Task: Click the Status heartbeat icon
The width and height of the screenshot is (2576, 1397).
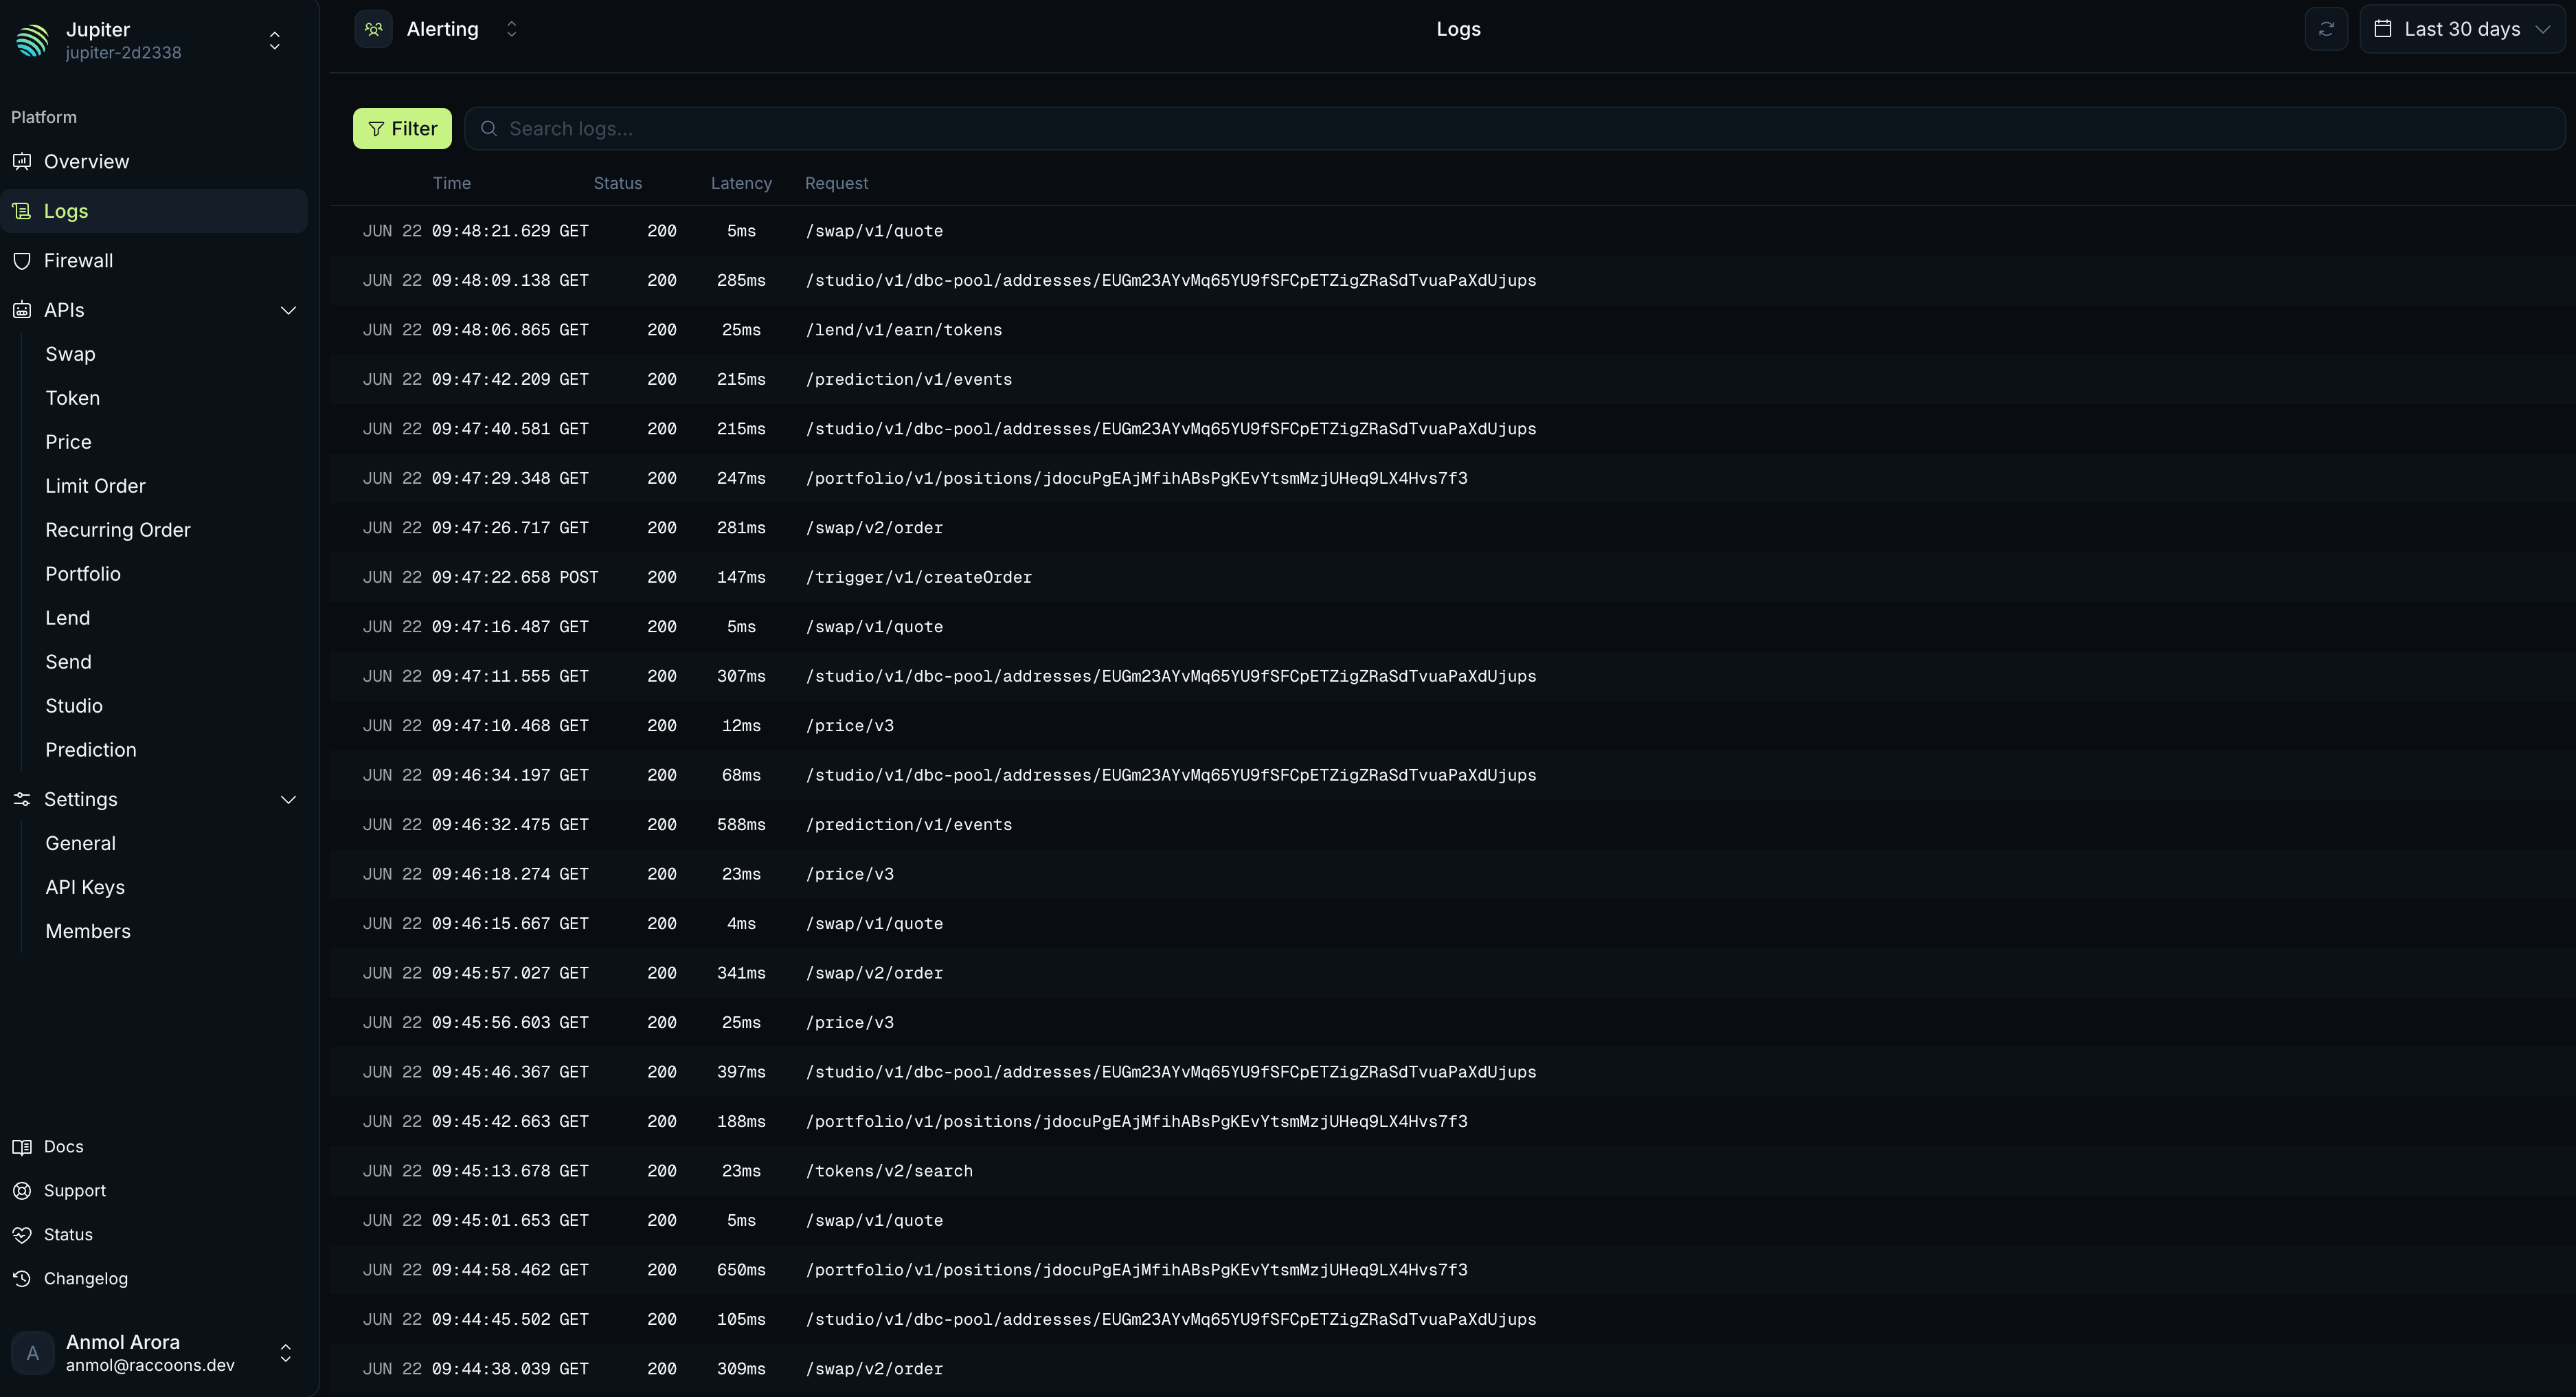Action: point(22,1235)
